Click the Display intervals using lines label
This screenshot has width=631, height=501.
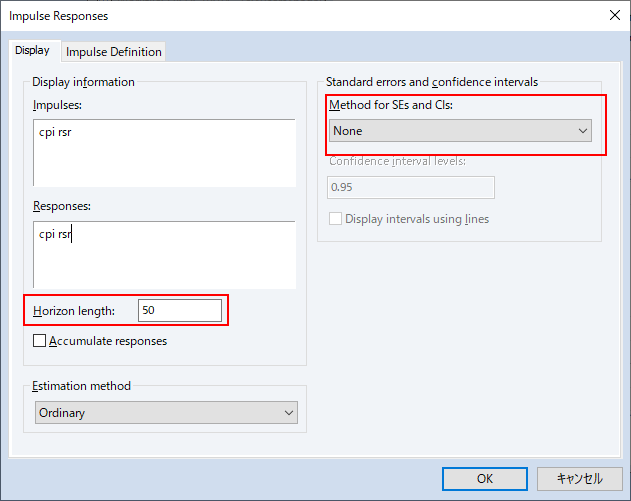click(x=417, y=219)
